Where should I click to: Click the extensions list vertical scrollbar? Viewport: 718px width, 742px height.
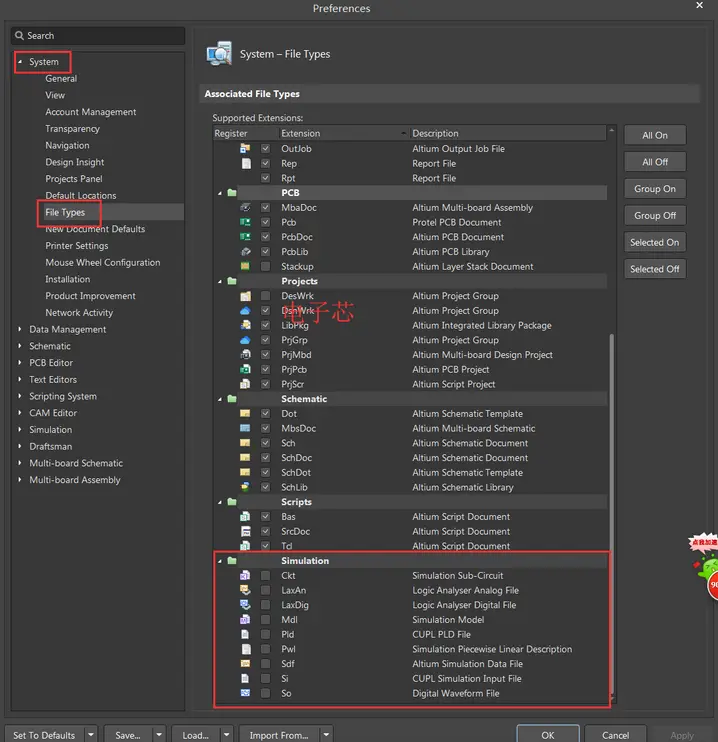point(612,513)
